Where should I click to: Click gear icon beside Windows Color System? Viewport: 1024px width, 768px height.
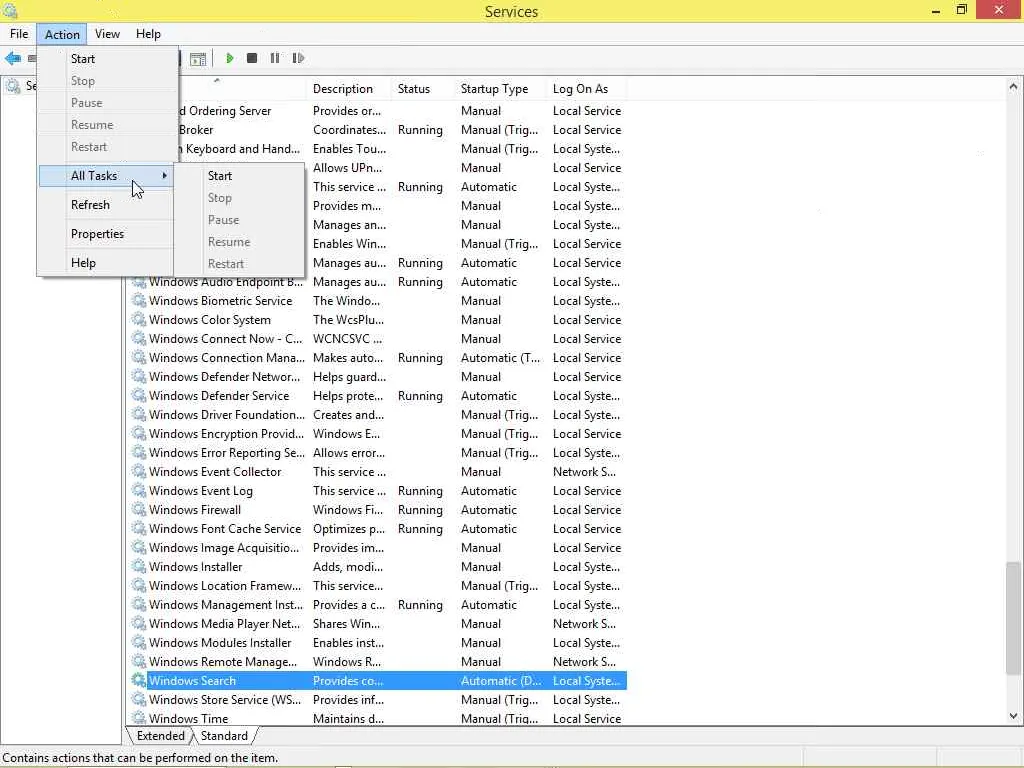138,320
